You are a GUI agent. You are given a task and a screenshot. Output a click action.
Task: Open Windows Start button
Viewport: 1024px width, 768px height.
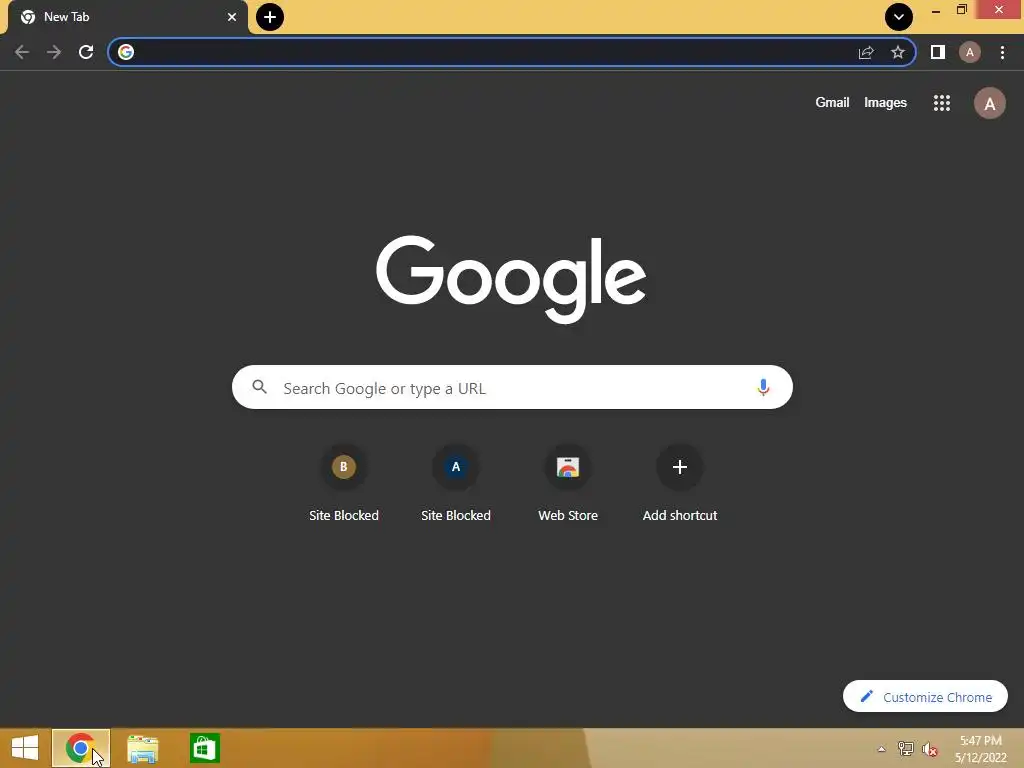pyautogui.click(x=25, y=748)
